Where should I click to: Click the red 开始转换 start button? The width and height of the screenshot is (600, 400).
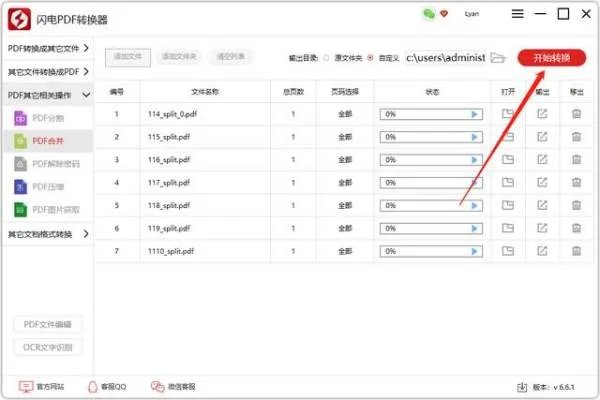552,58
